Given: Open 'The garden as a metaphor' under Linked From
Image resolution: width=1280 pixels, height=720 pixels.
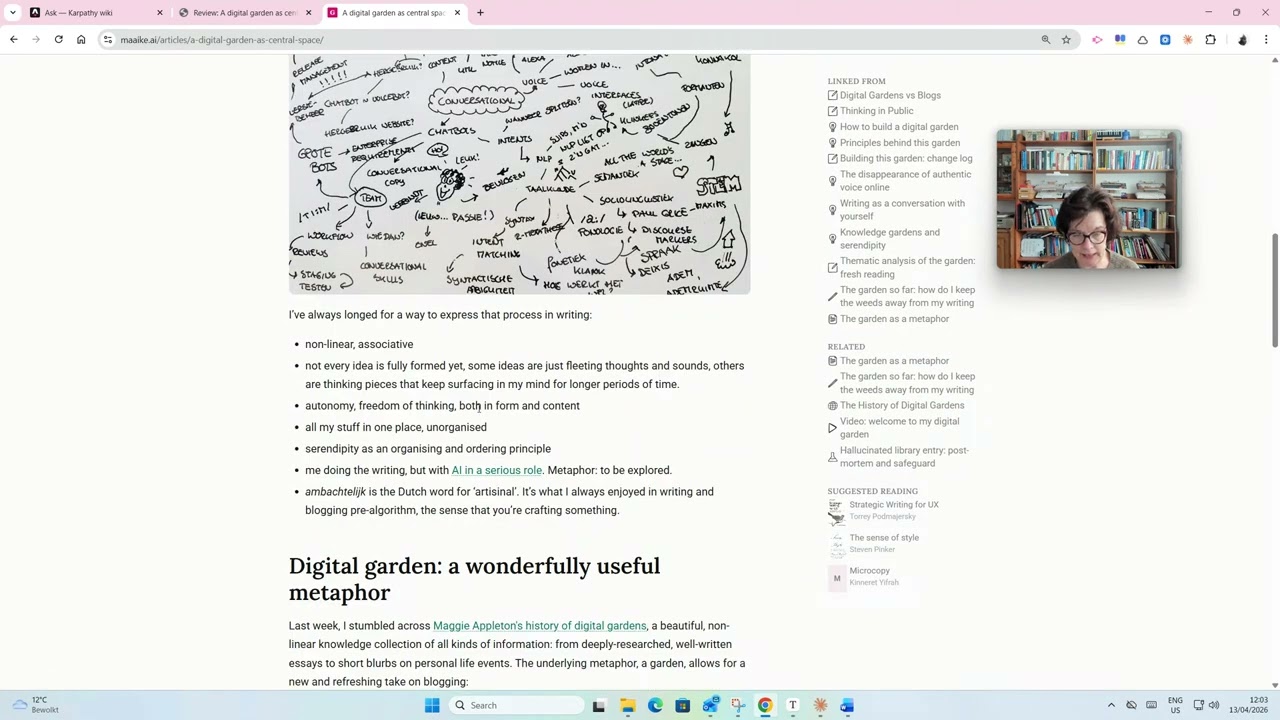Looking at the screenshot, I should tap(894, 319).
